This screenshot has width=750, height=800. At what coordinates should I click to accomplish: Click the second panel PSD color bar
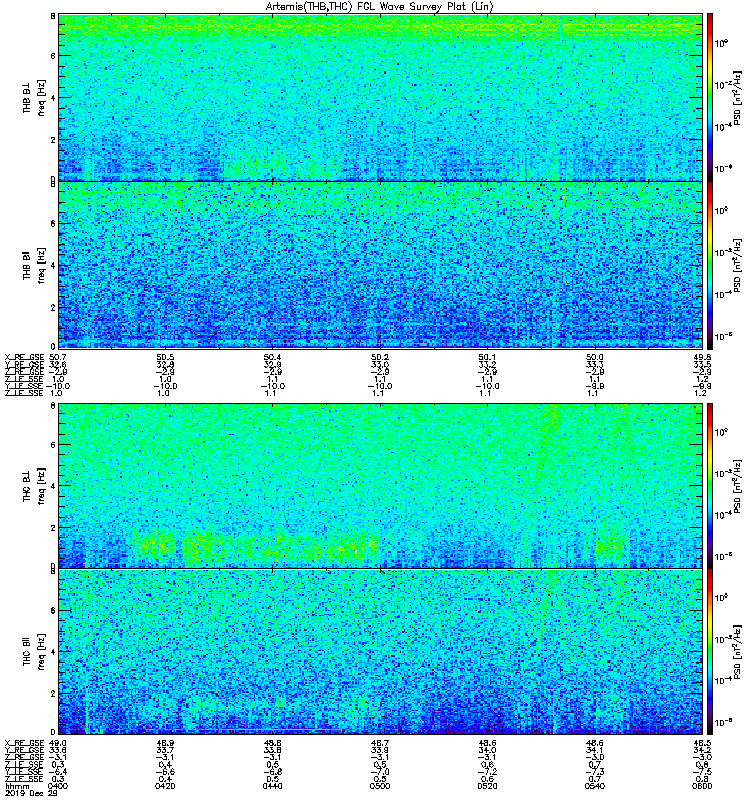pos(710,265)
